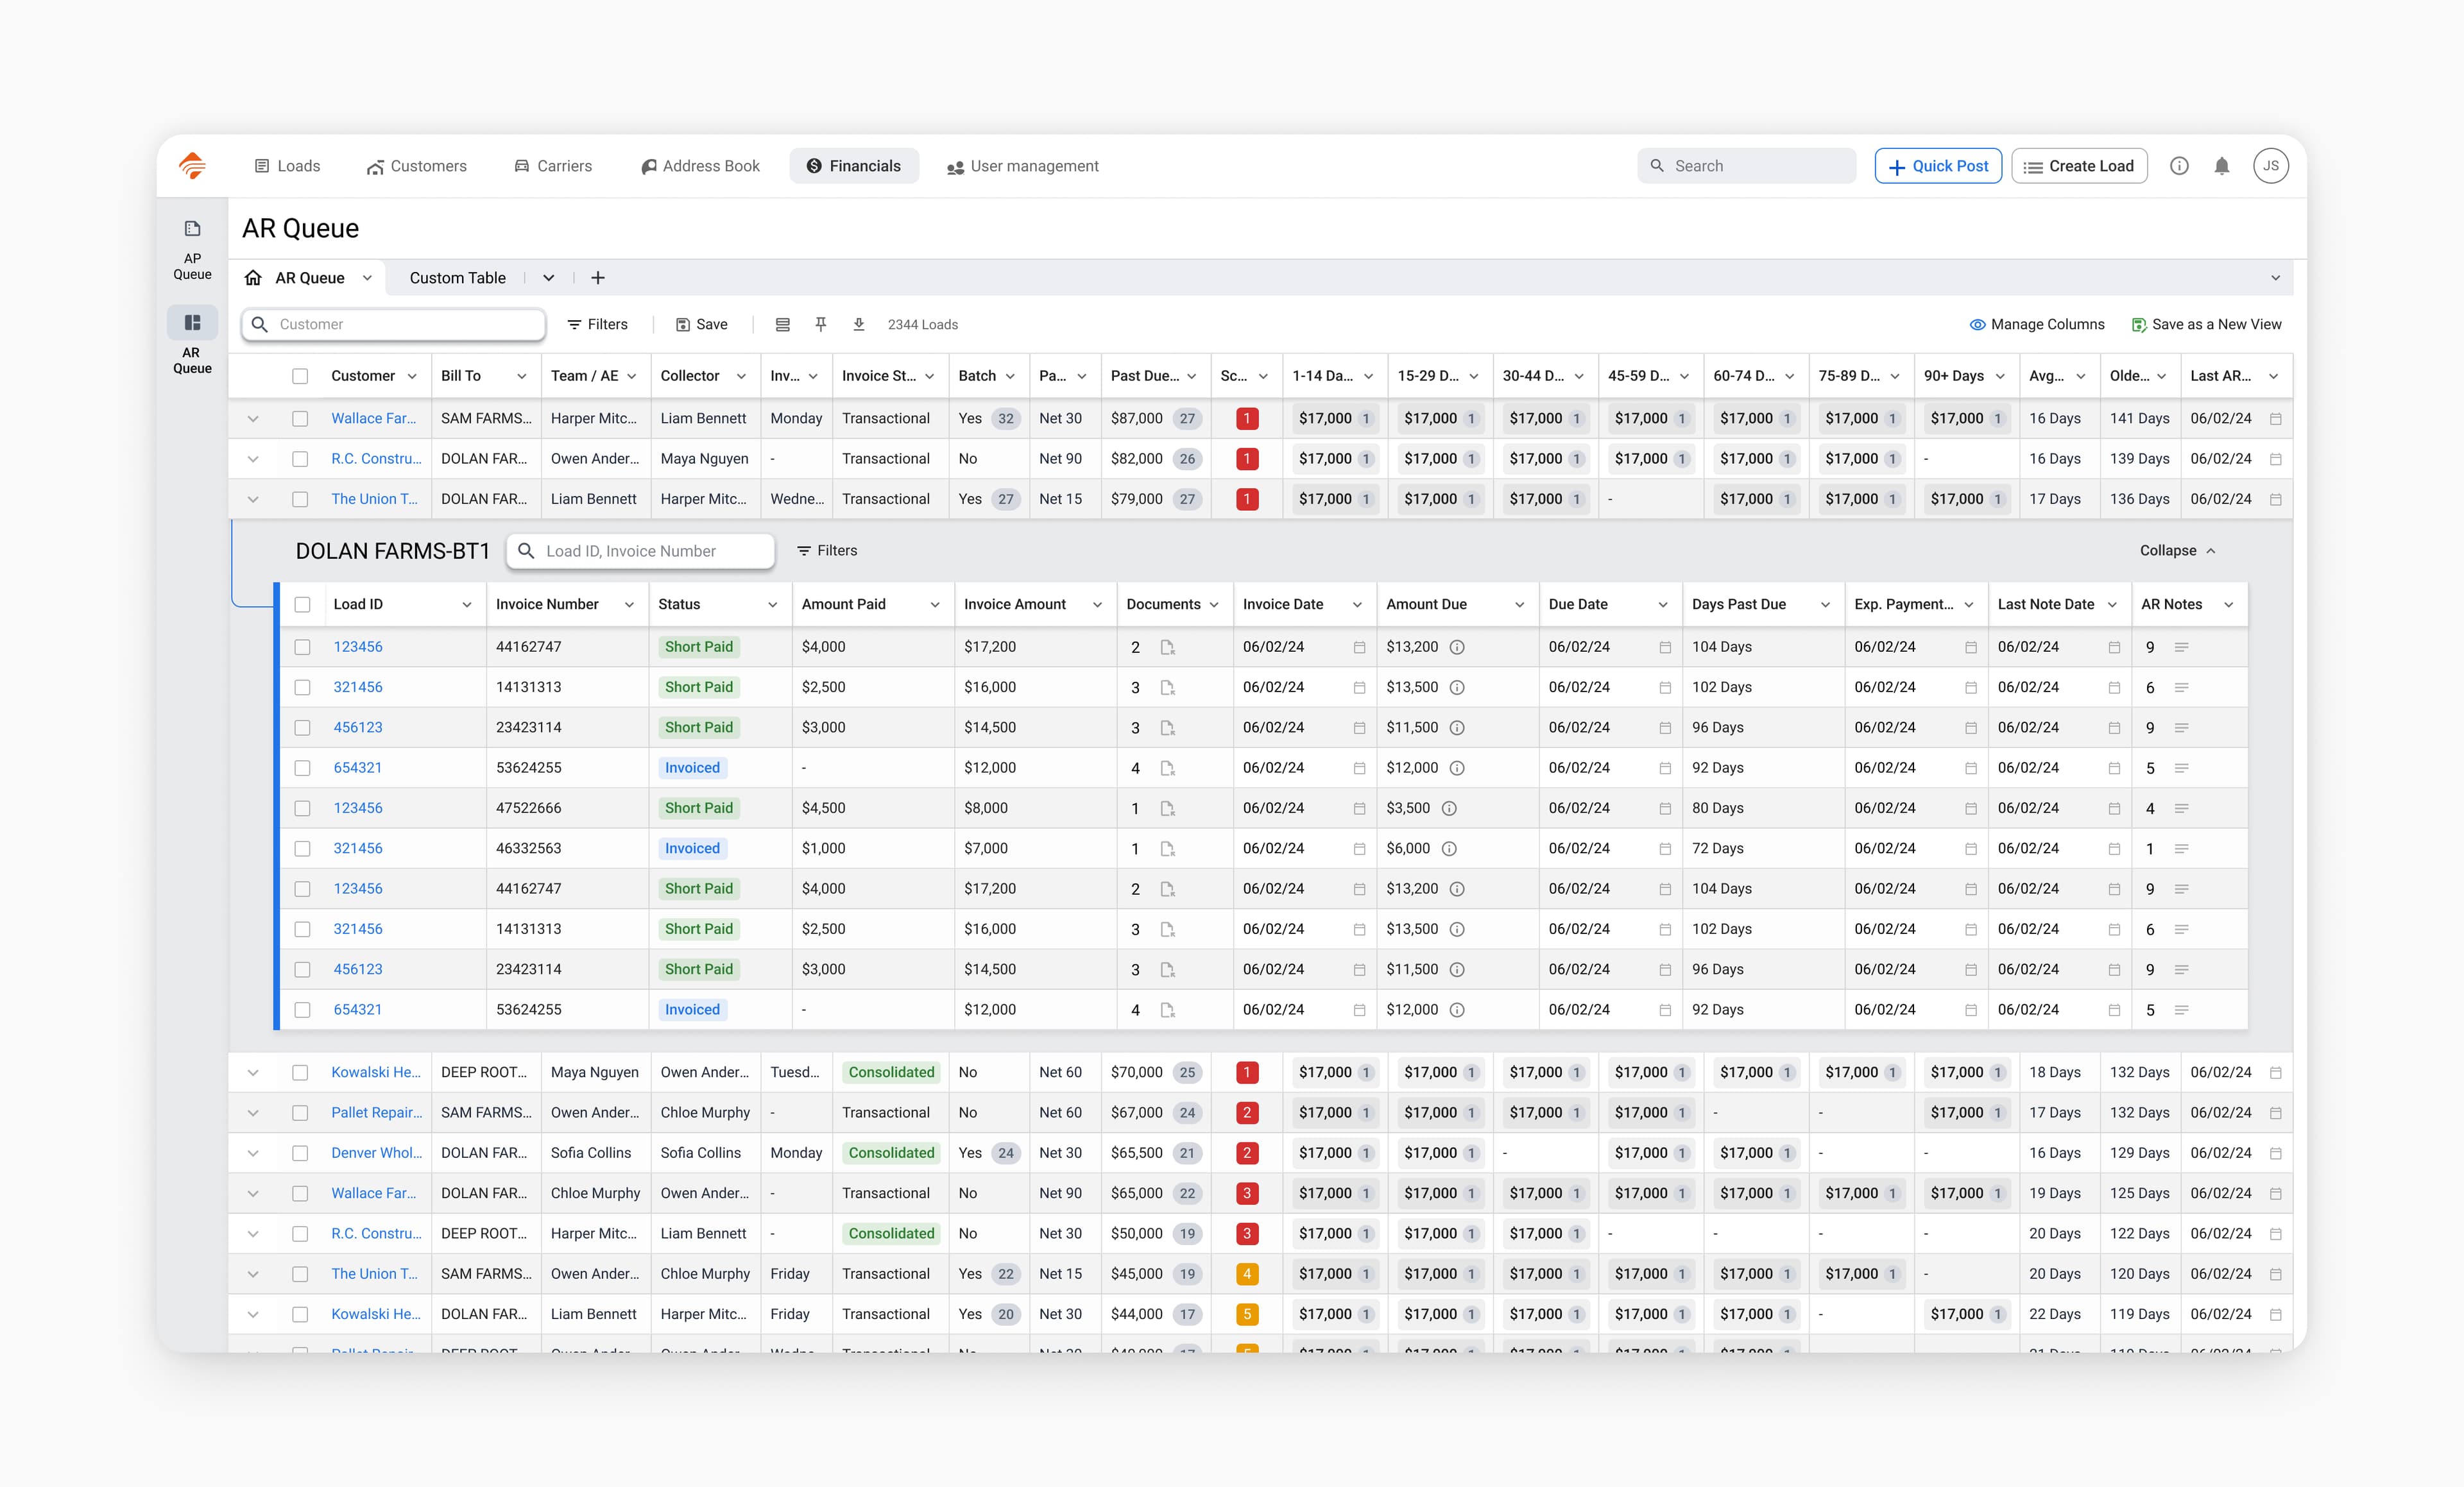Go to Address Book in top navigation
The width and height of the screenshot is (2464, 1487).
(x=700, y=166)
